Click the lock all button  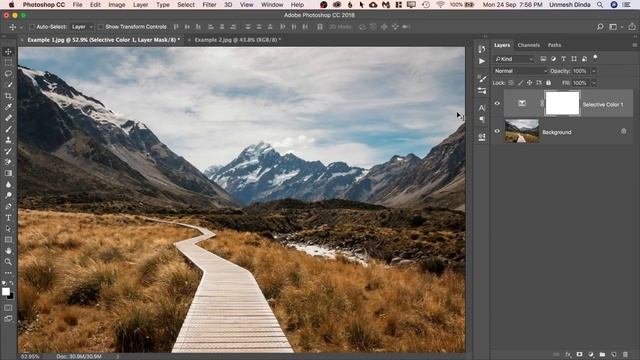click(x=549, y=83)
